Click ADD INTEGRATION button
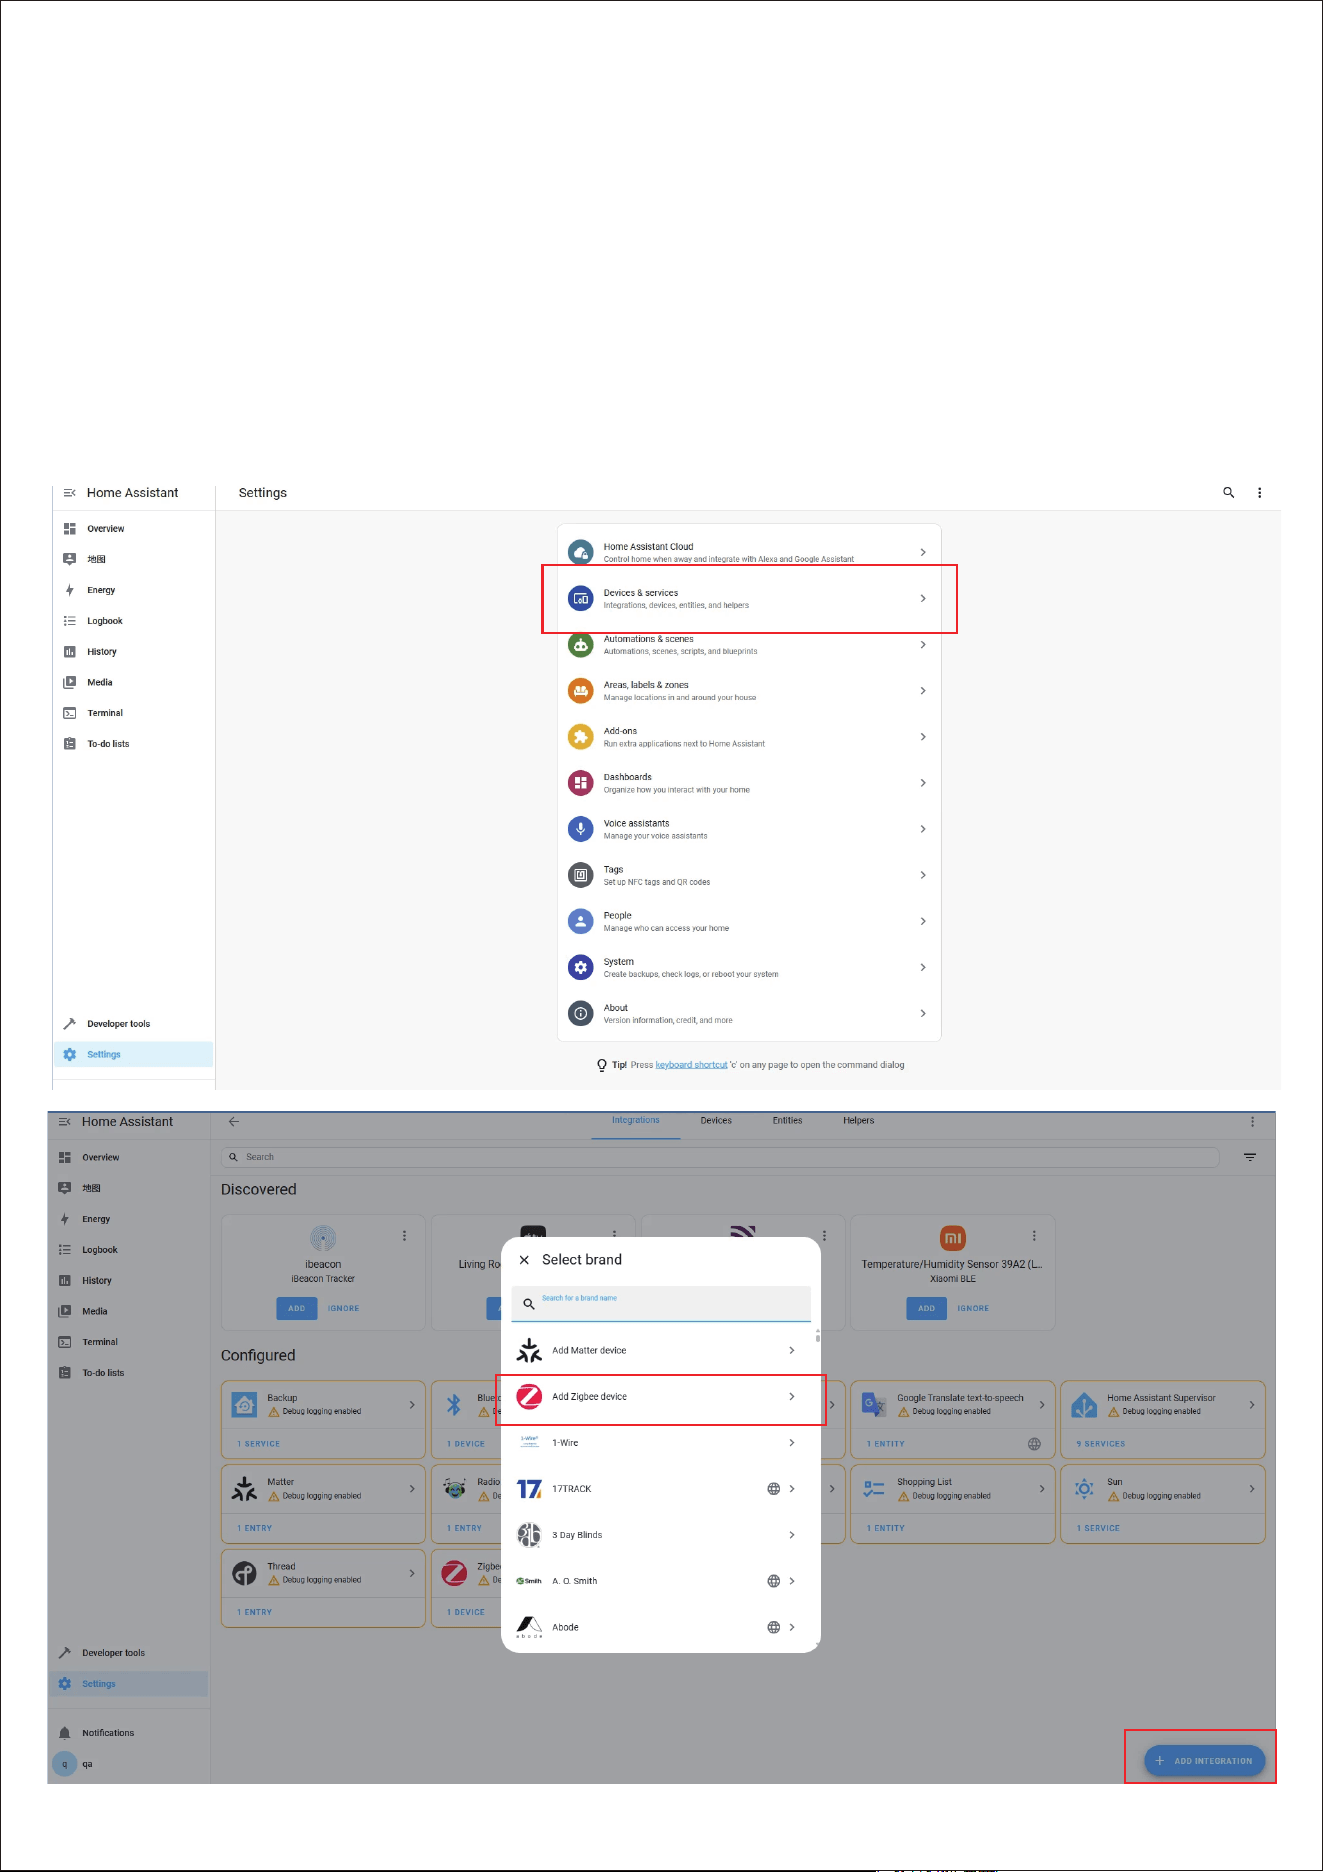This screenshot has height=1872, width=1324. click(x=1205, y=1761)
